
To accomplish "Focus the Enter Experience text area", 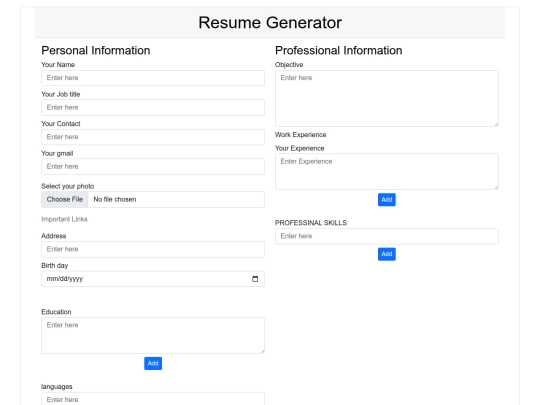I will (x=387, y=172).
